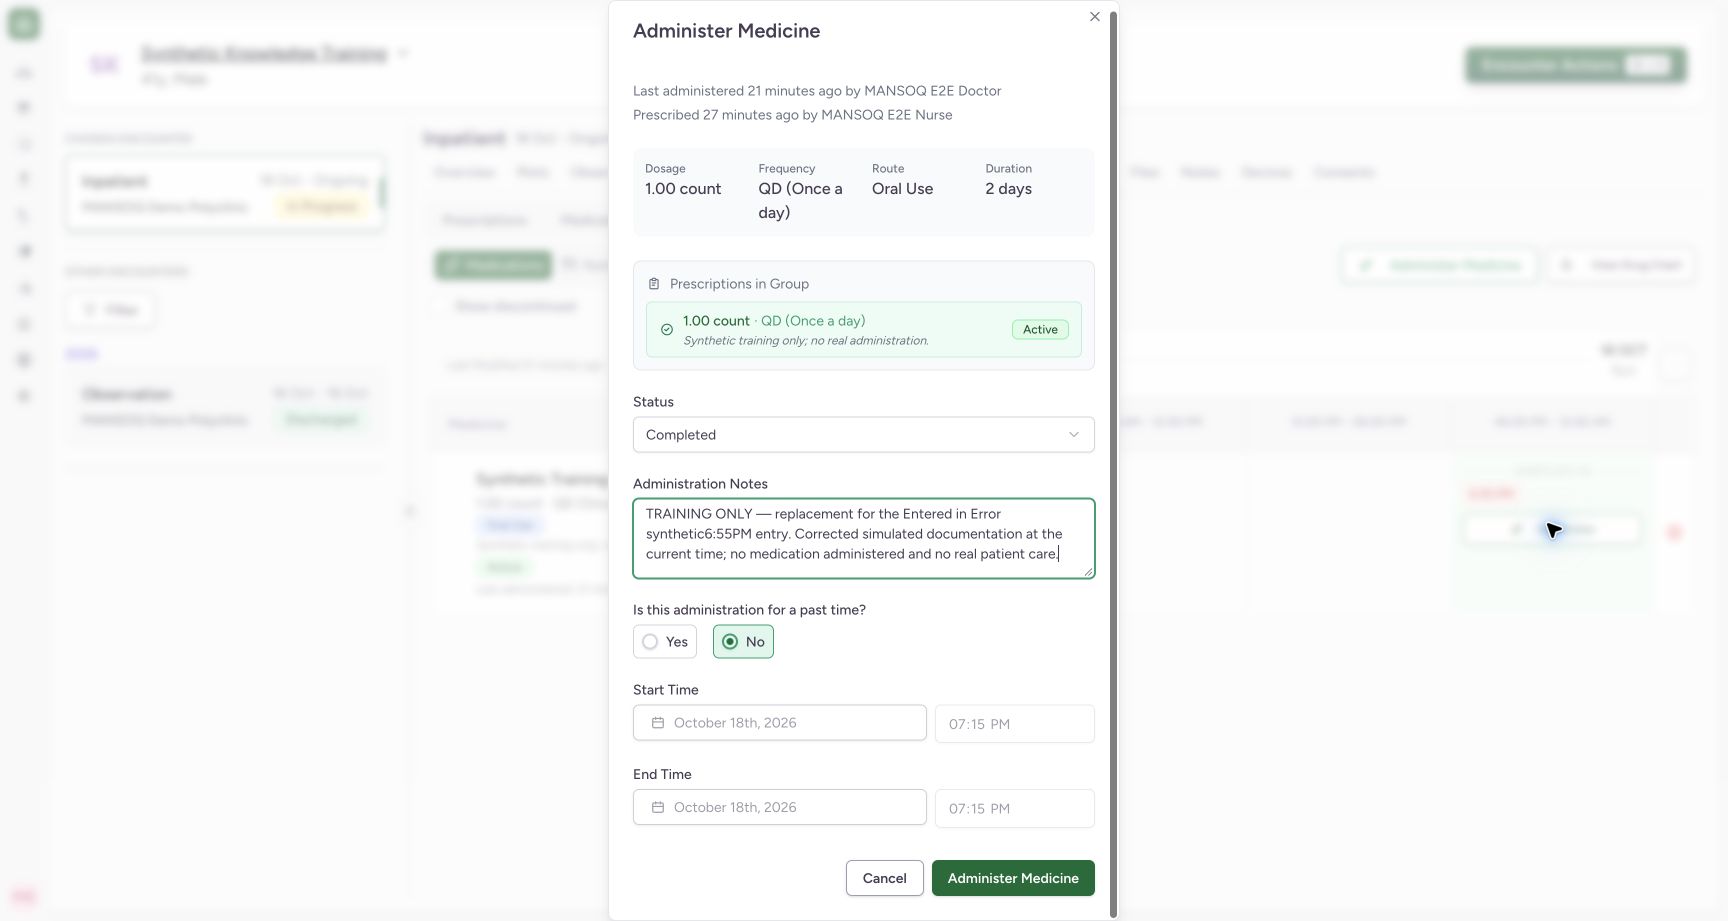Click the End Time 07:15 PM field

1015,809
